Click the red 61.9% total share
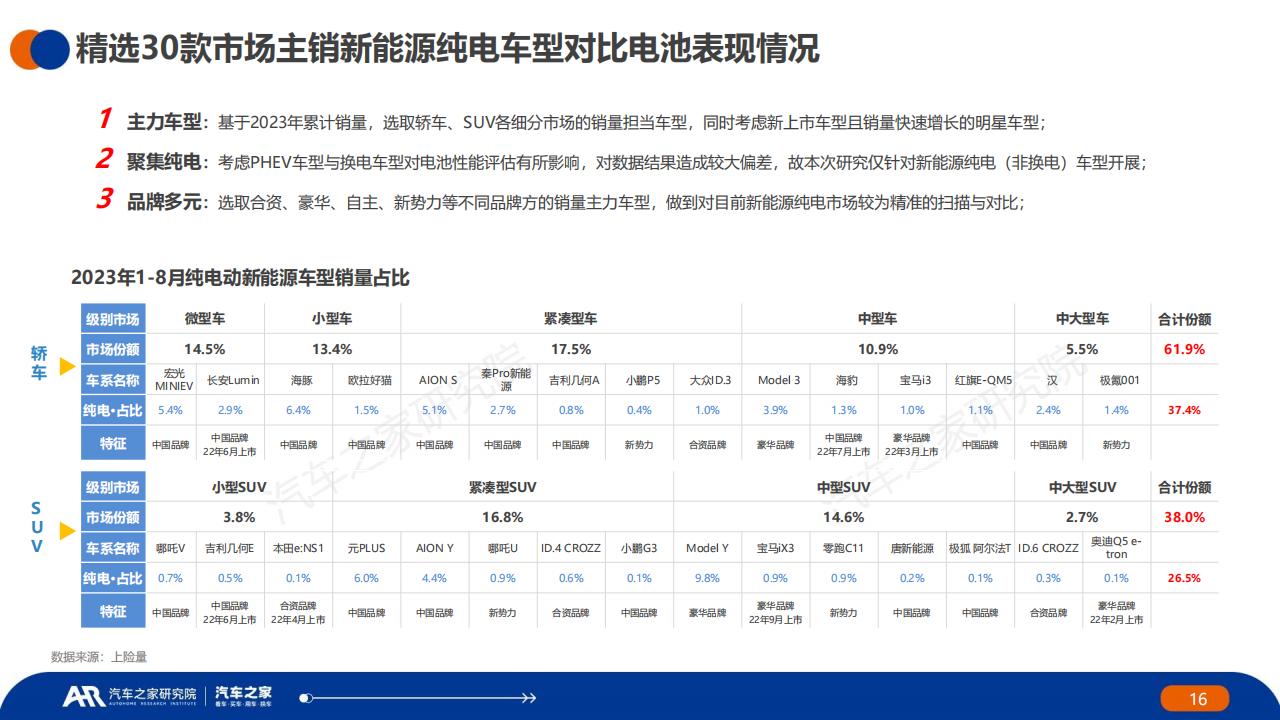Image resolution: width=1280 pixels, height=720 pixels. [1184, 349]
